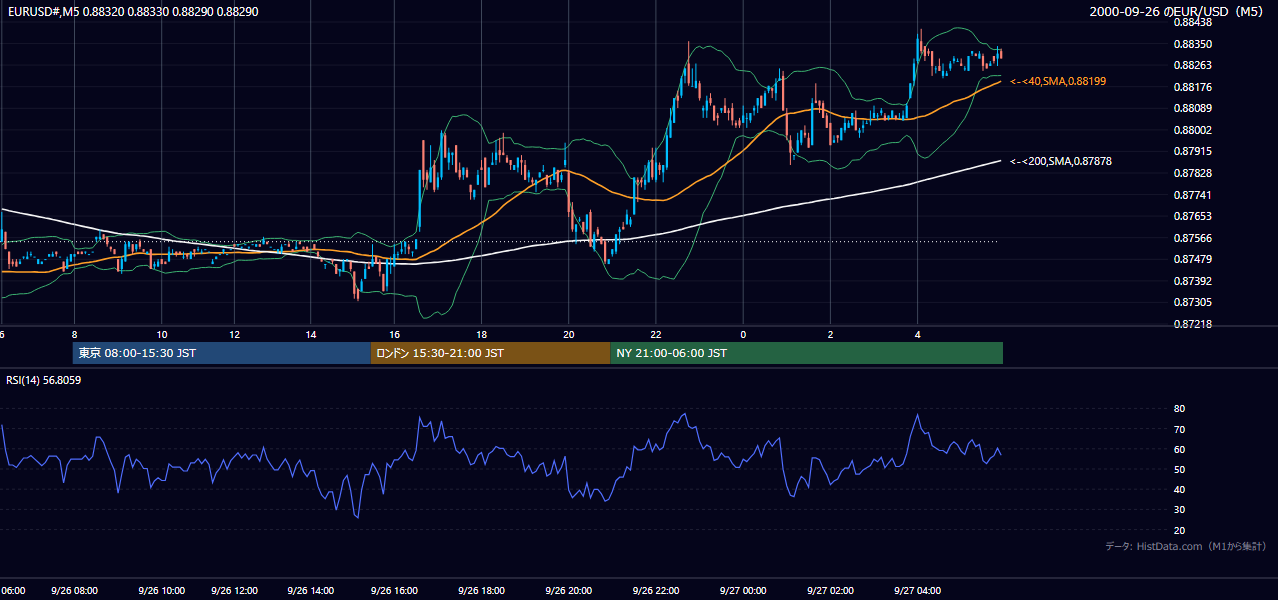This screenshot has width=1278, height=600.
Task: Click price axis value 0.87915
Action: (x=1191, y=152)
